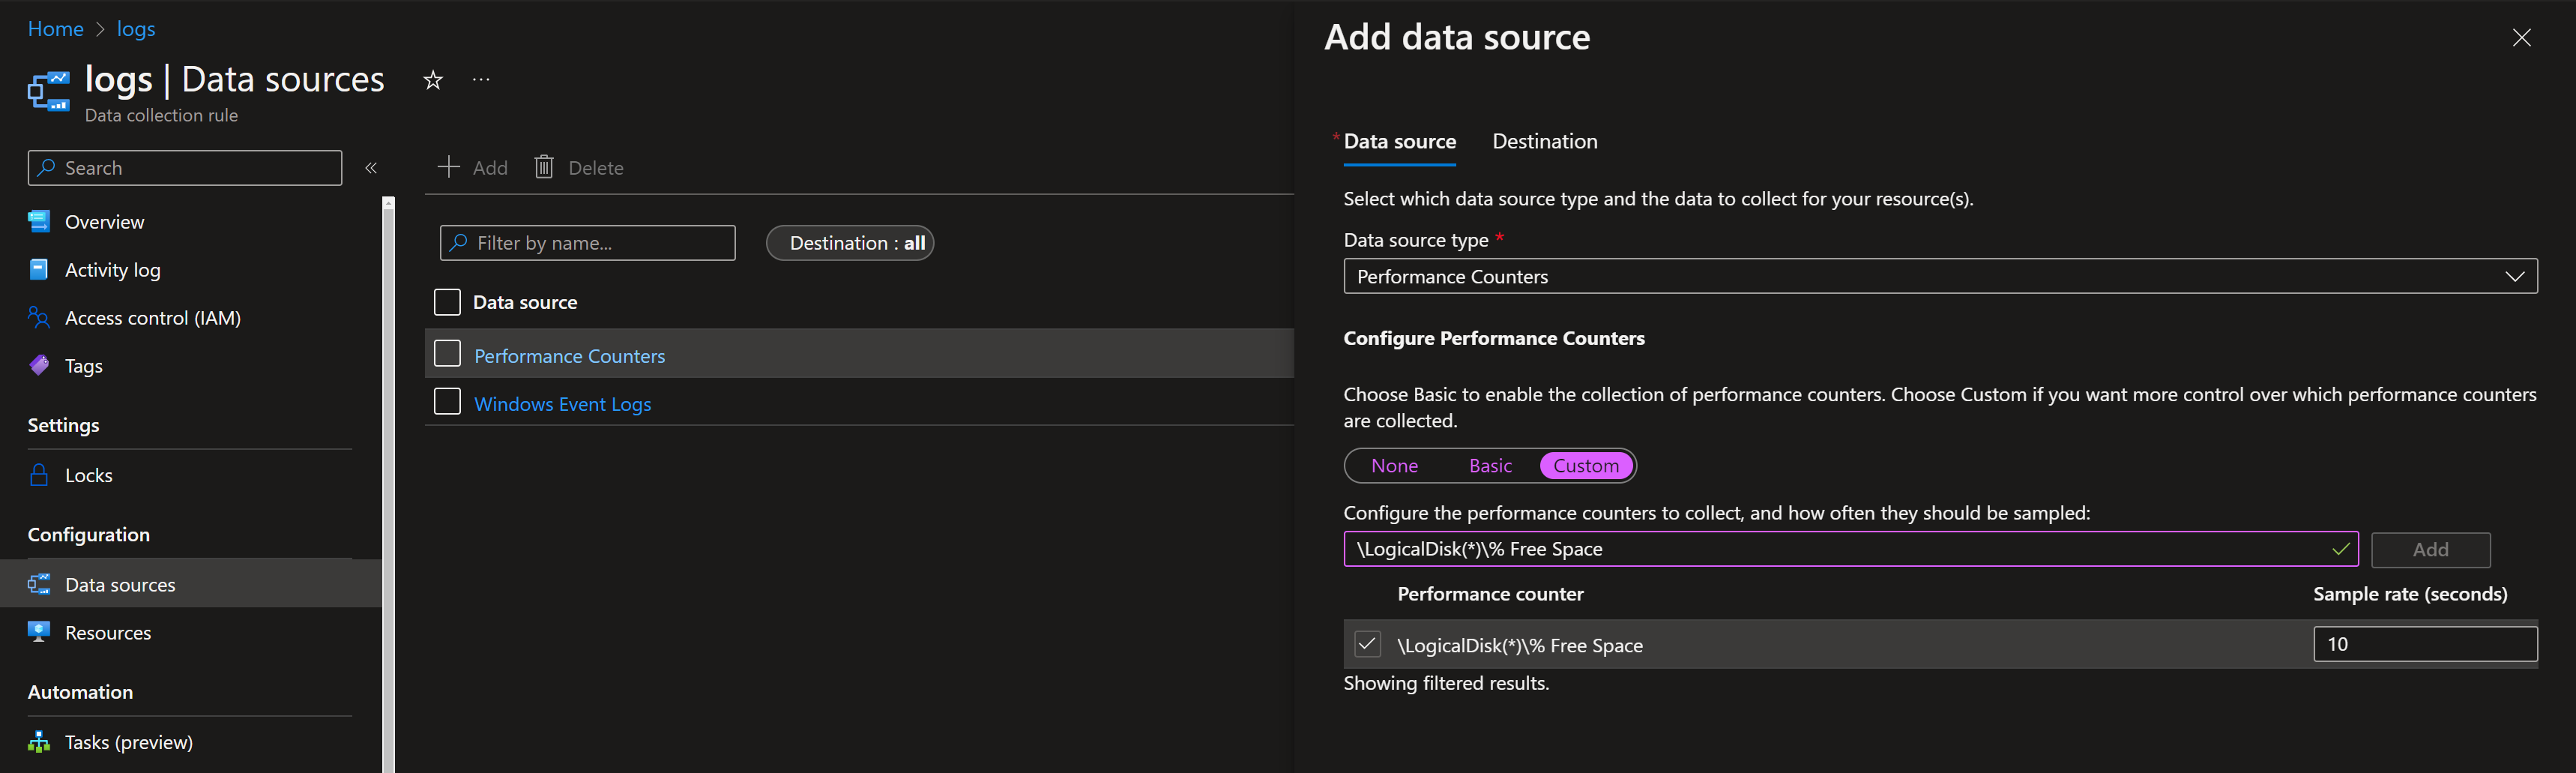Click the Tags sidebar icon
Screen dimensions: 2576x773
(x=39, y=366)
